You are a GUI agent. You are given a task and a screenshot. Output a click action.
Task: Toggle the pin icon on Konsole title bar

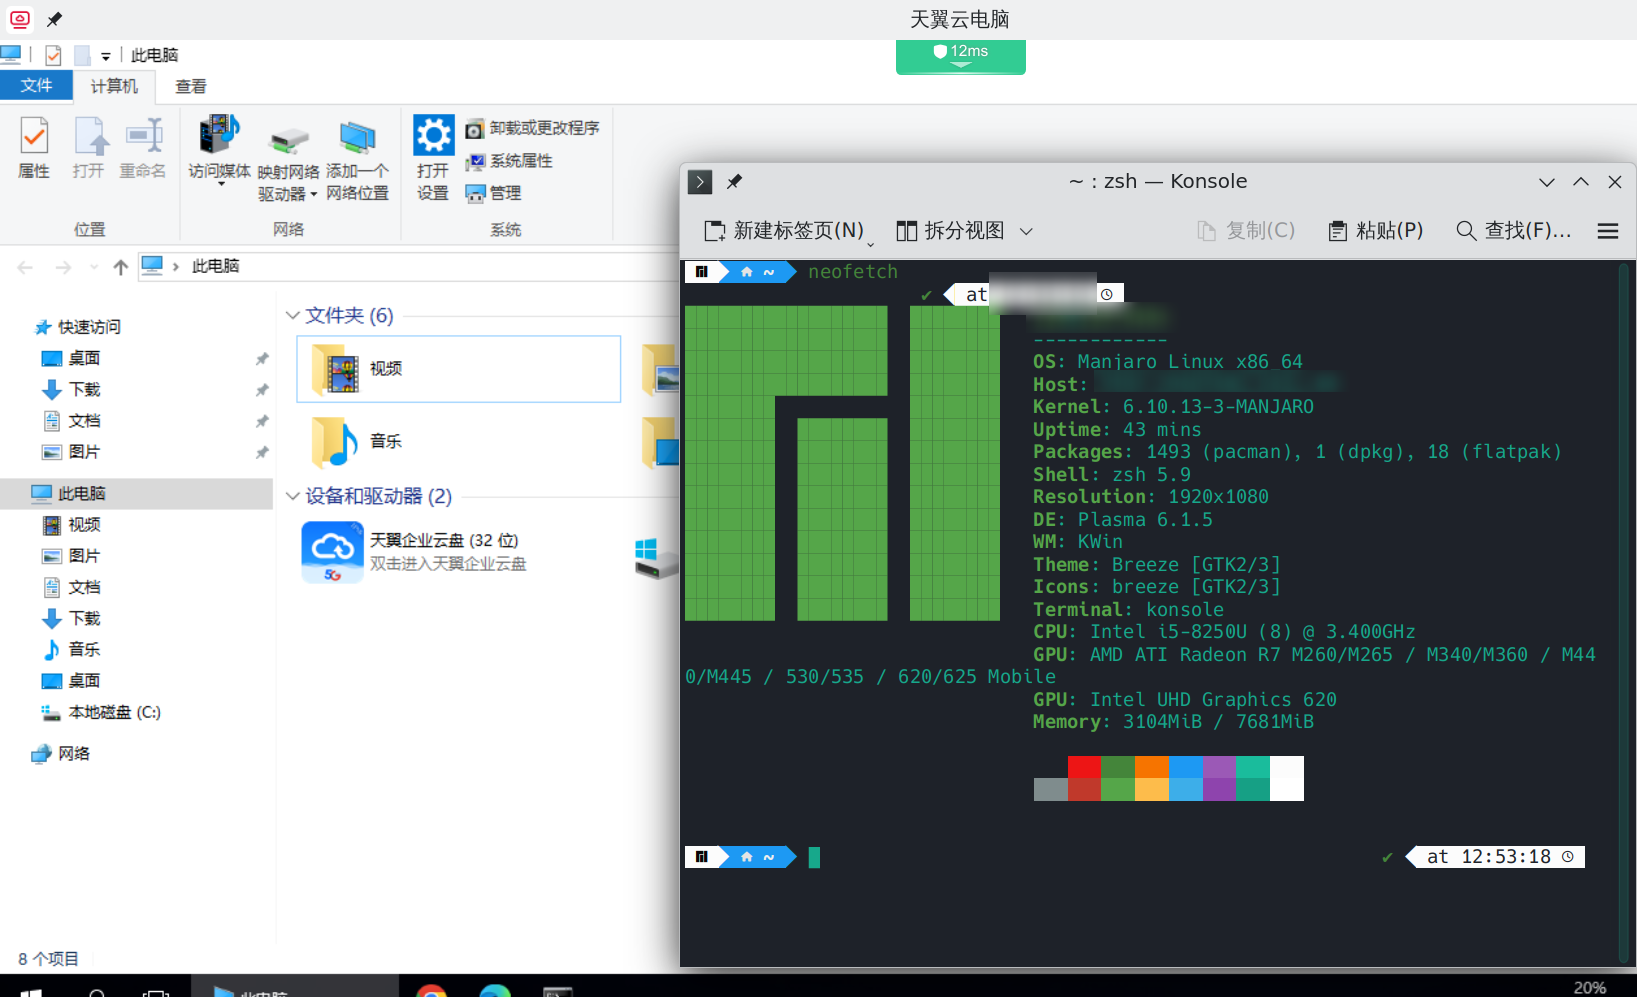pos(734,181)
